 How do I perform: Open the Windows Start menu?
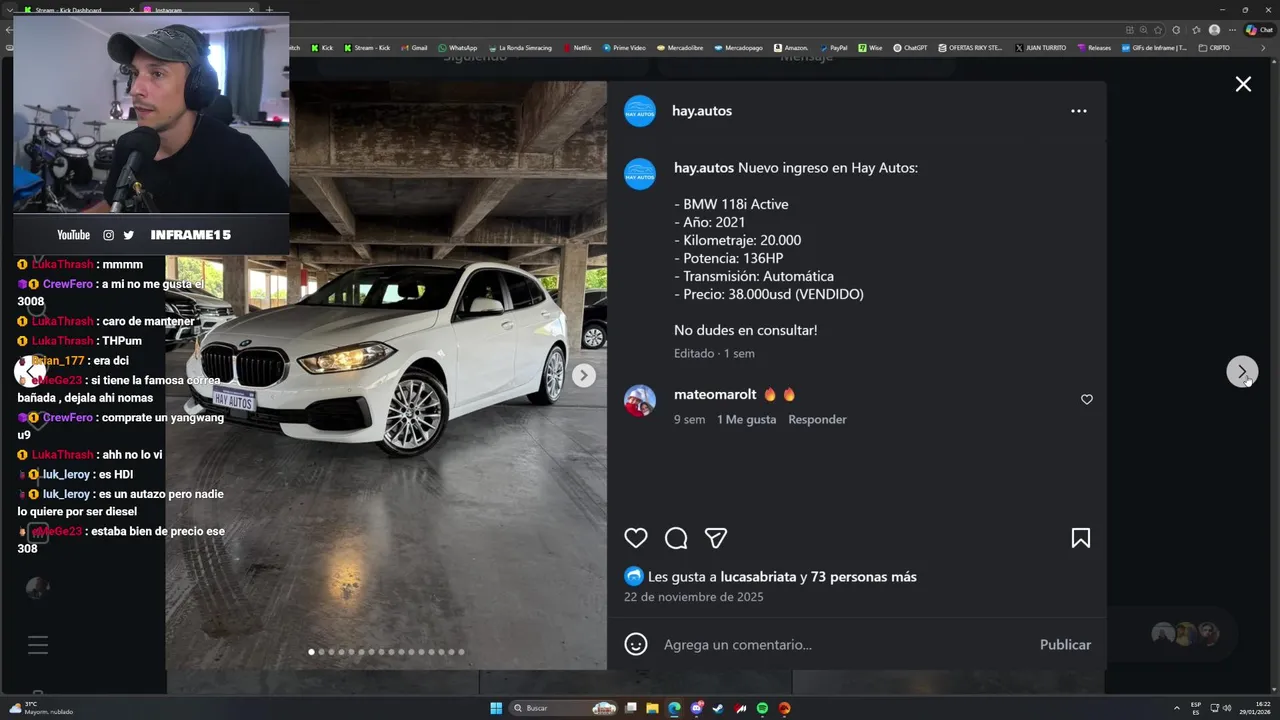496,708
